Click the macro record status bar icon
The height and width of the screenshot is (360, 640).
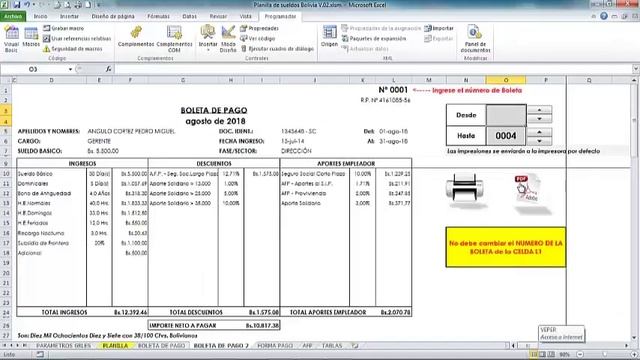[x=40, y=355]
